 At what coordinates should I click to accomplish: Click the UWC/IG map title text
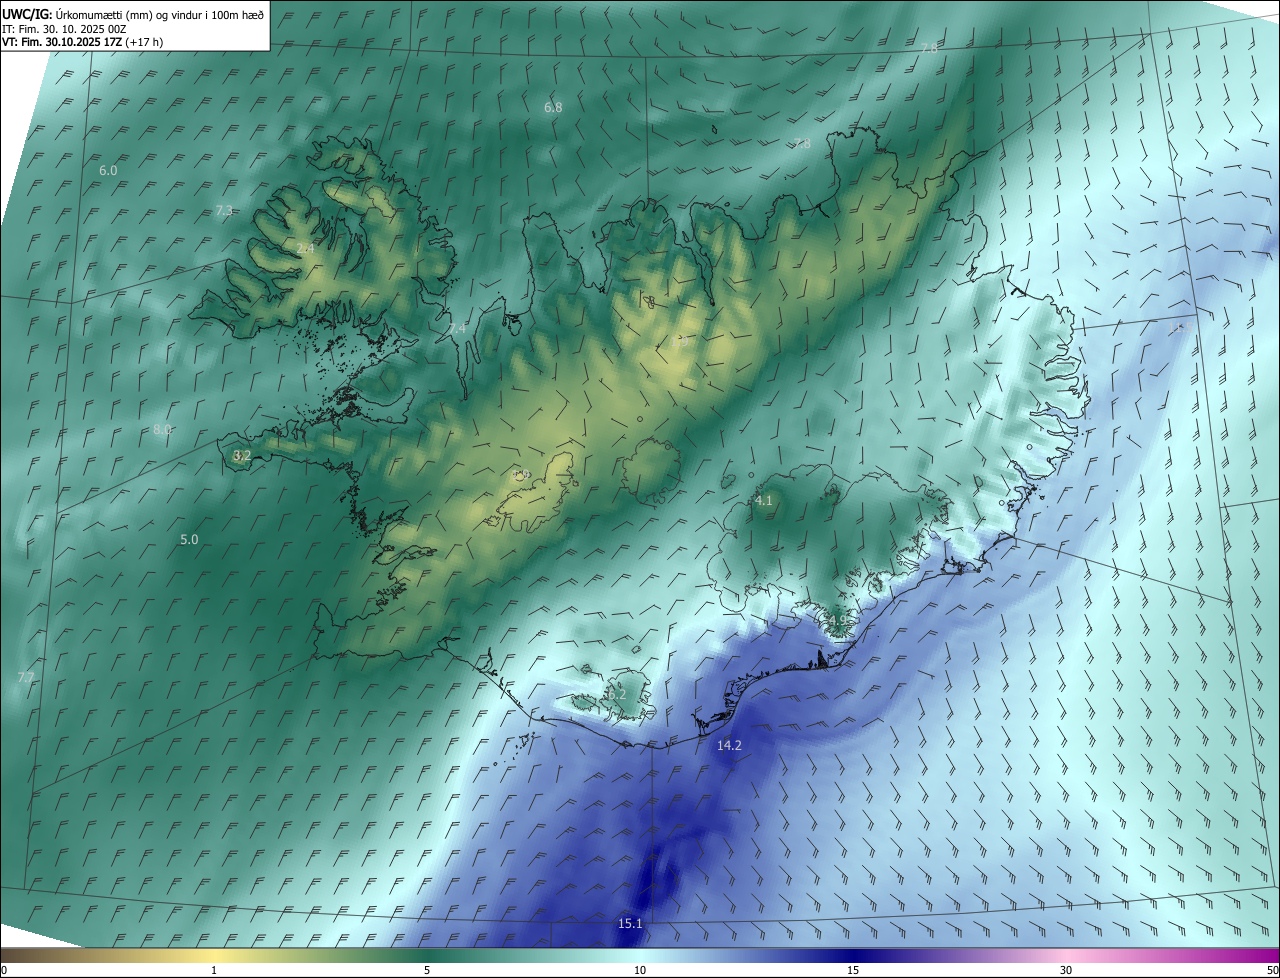point(134,14)
